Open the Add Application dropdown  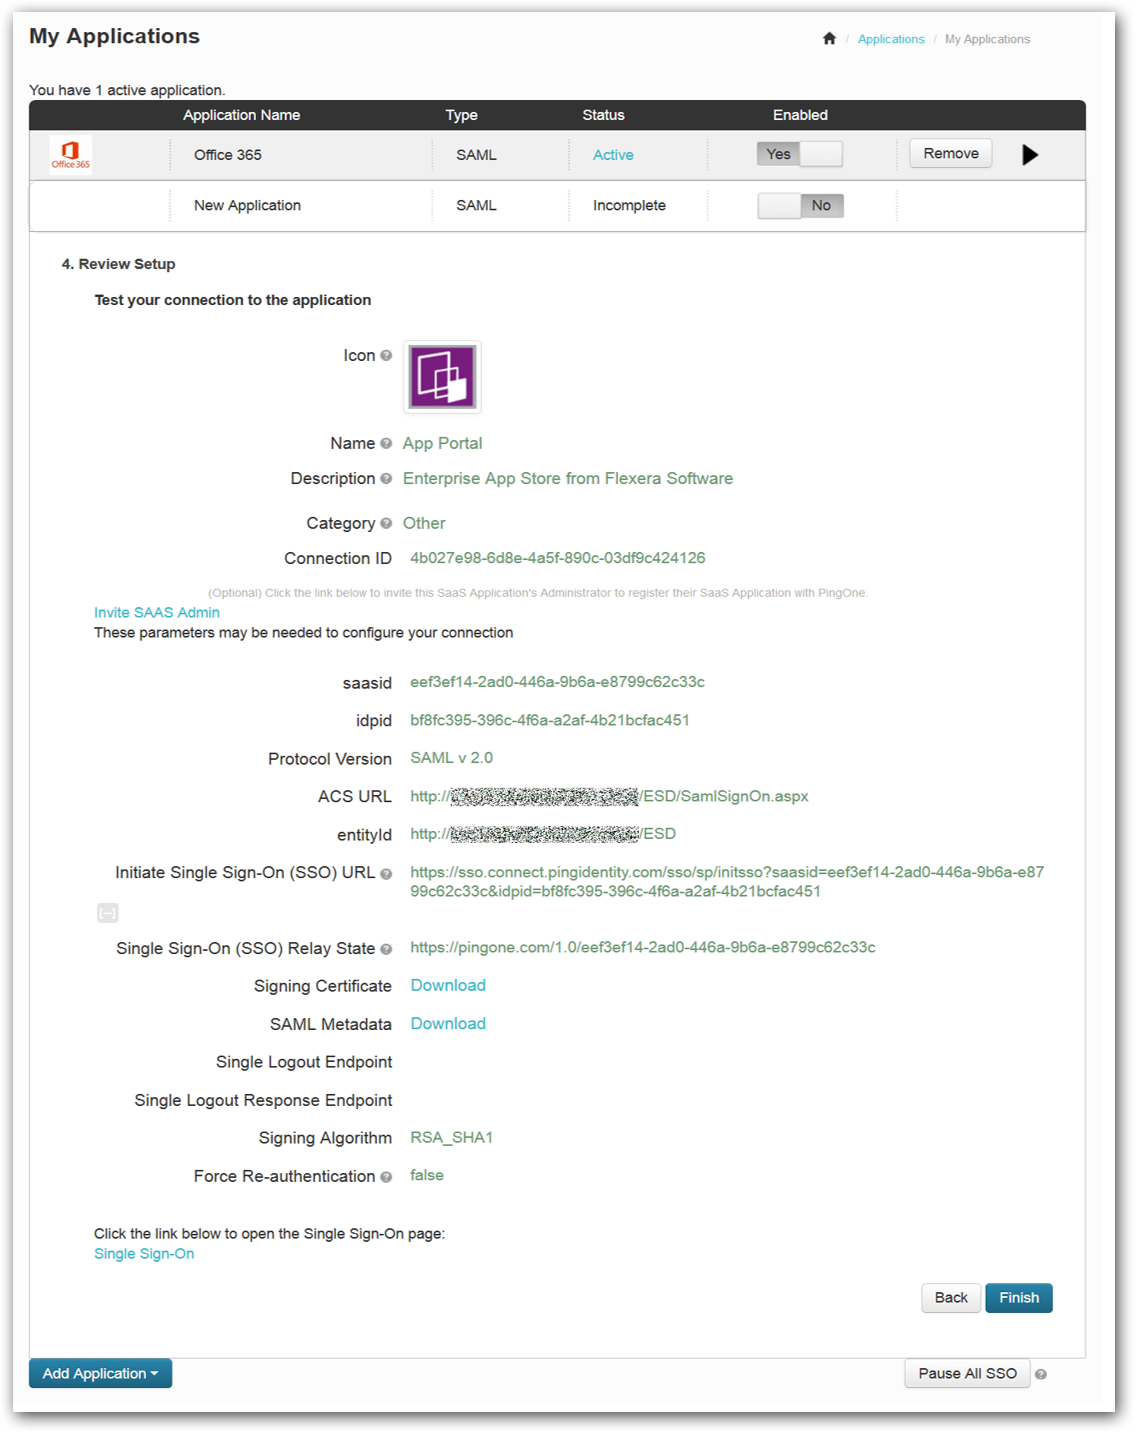pyautogui.click(x=100, y=1373)
